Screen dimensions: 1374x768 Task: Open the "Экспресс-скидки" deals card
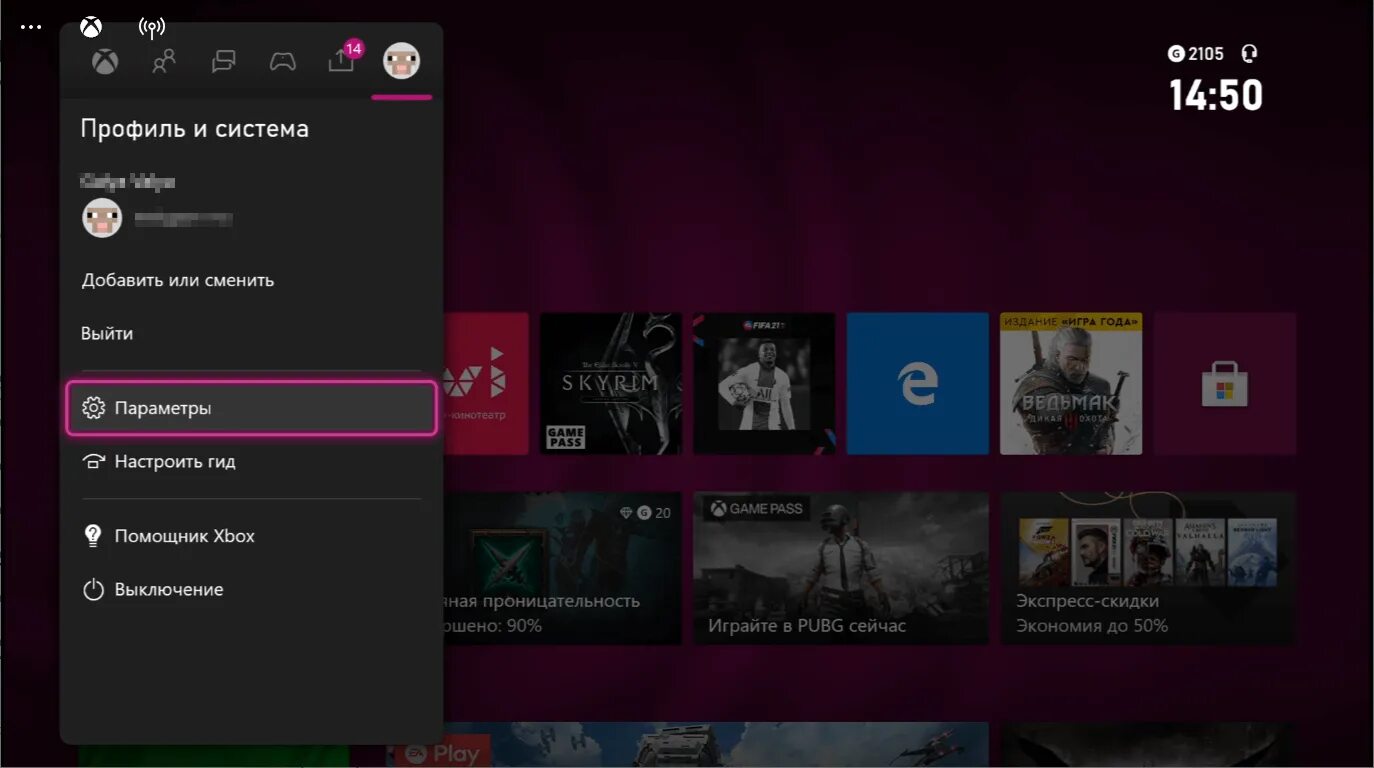tap(1148, 568)
